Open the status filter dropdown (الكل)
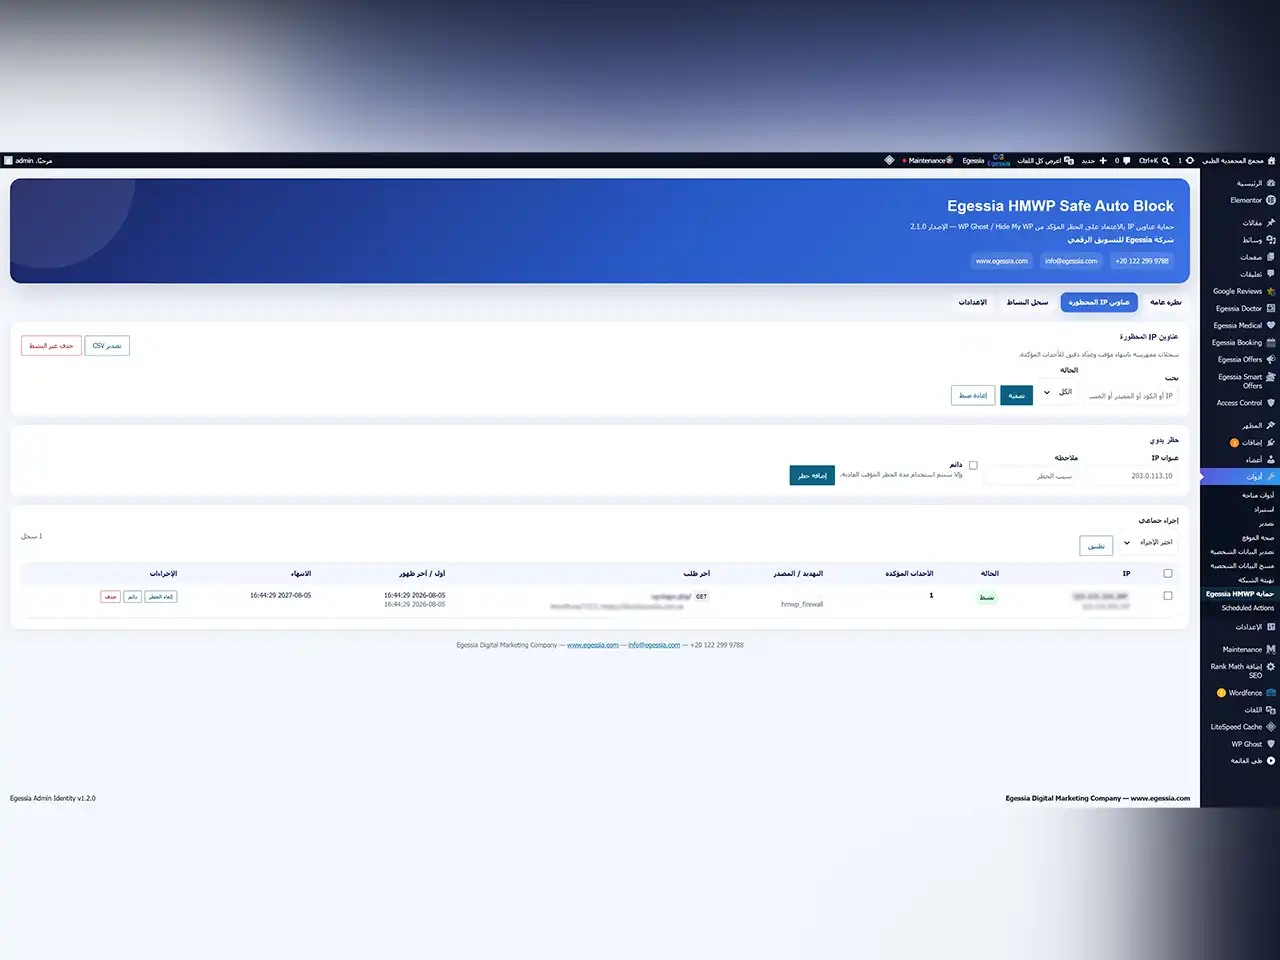1280x960 pixels. [1059, 392]
